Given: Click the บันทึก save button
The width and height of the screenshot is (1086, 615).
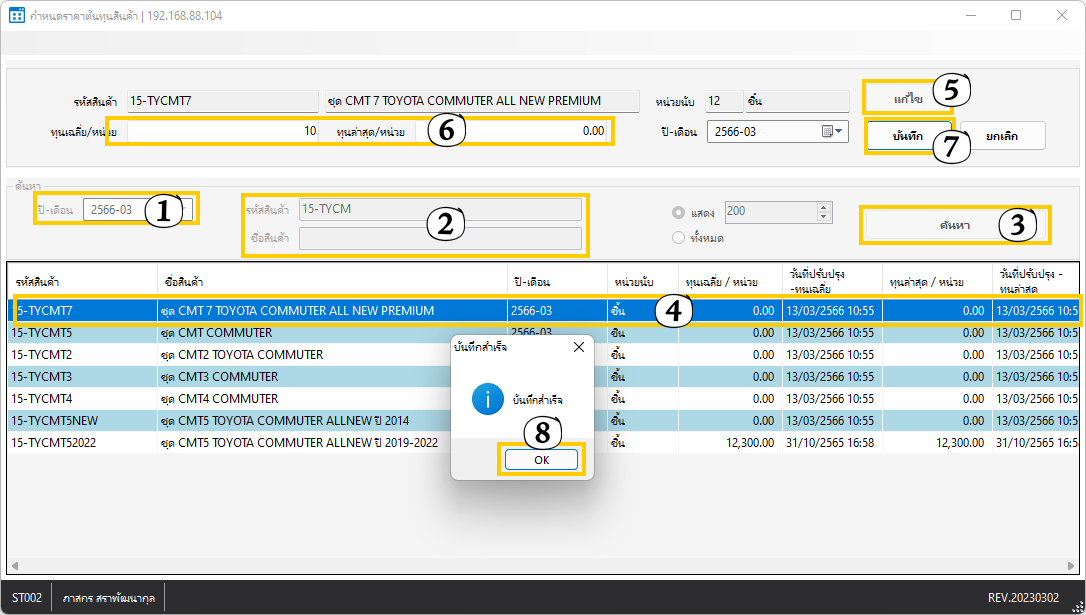Looking at the screenshot, I should pyautogui.click(x=907, y=136).
